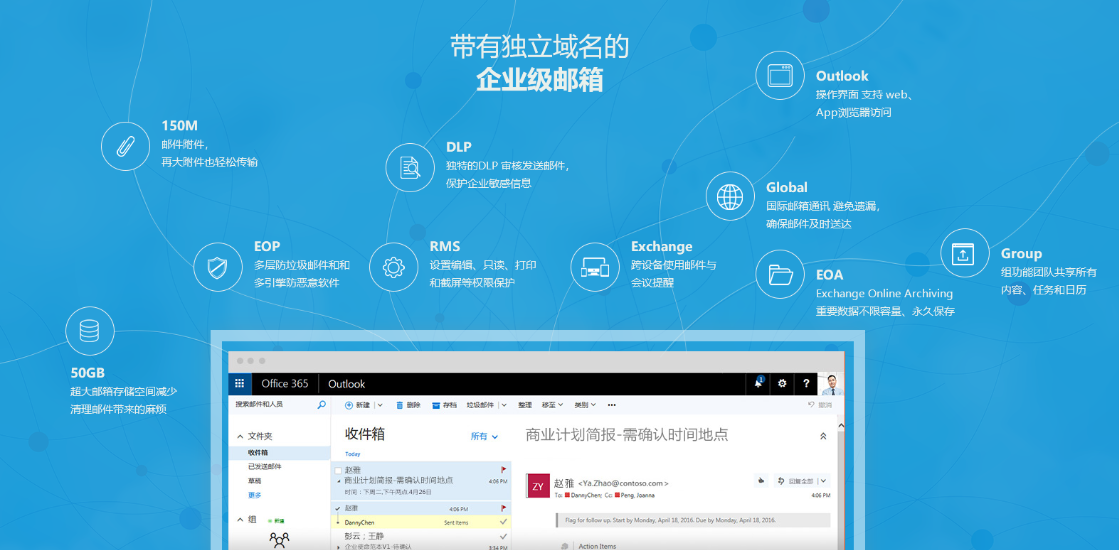Toggle the checkmark on DannyChen row
This screenshot has width=1119, height=550.
(503, 522)
